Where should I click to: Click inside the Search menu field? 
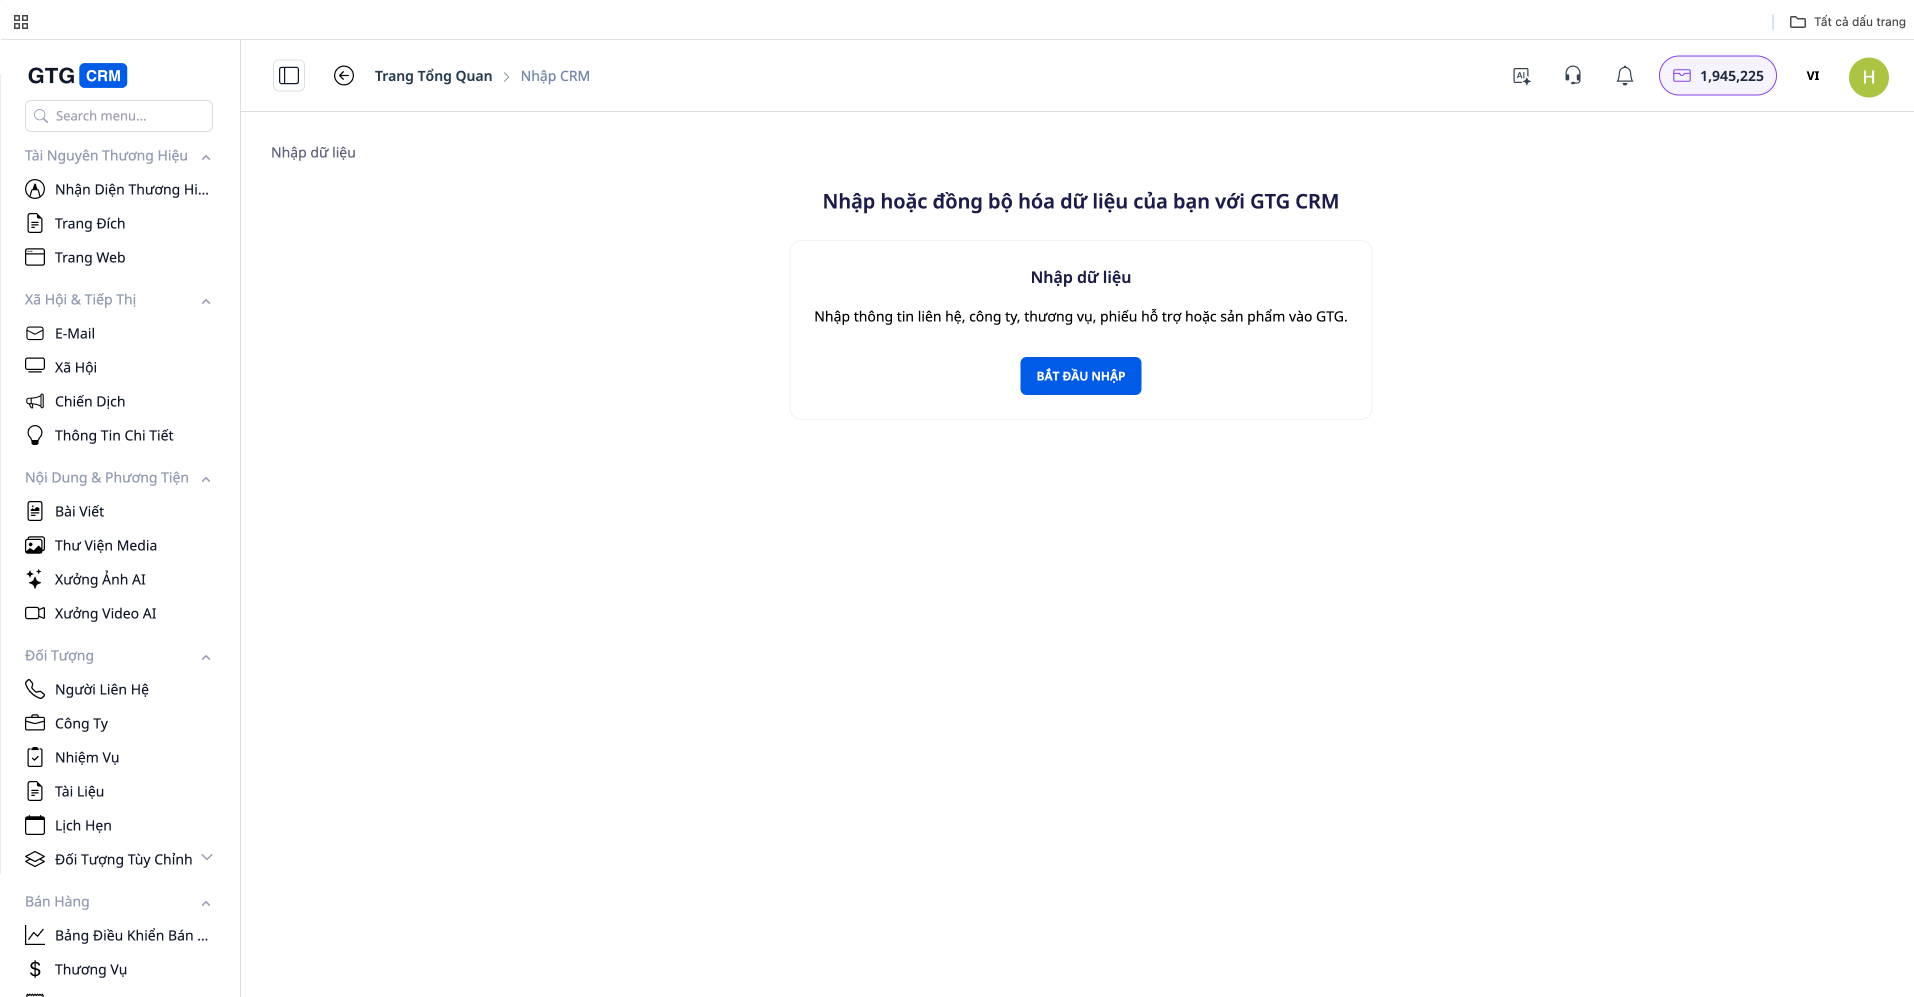(119, 116)
